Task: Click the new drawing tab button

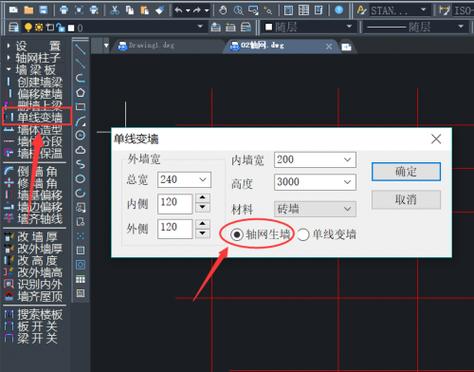Action: pyautogui.click(x=346, y=47)
